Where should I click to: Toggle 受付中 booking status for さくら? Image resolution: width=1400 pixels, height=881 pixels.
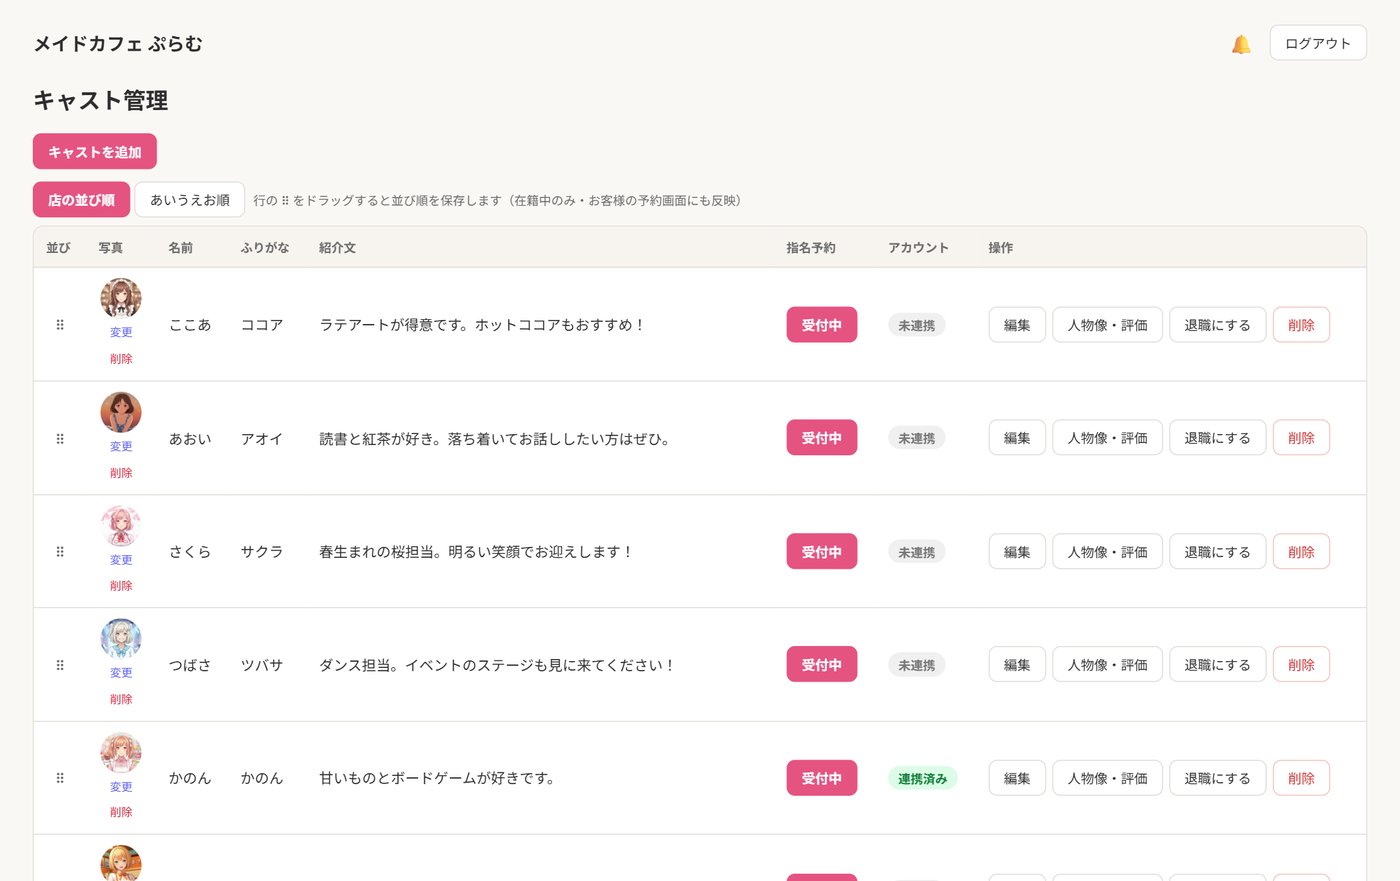(822, 552)
